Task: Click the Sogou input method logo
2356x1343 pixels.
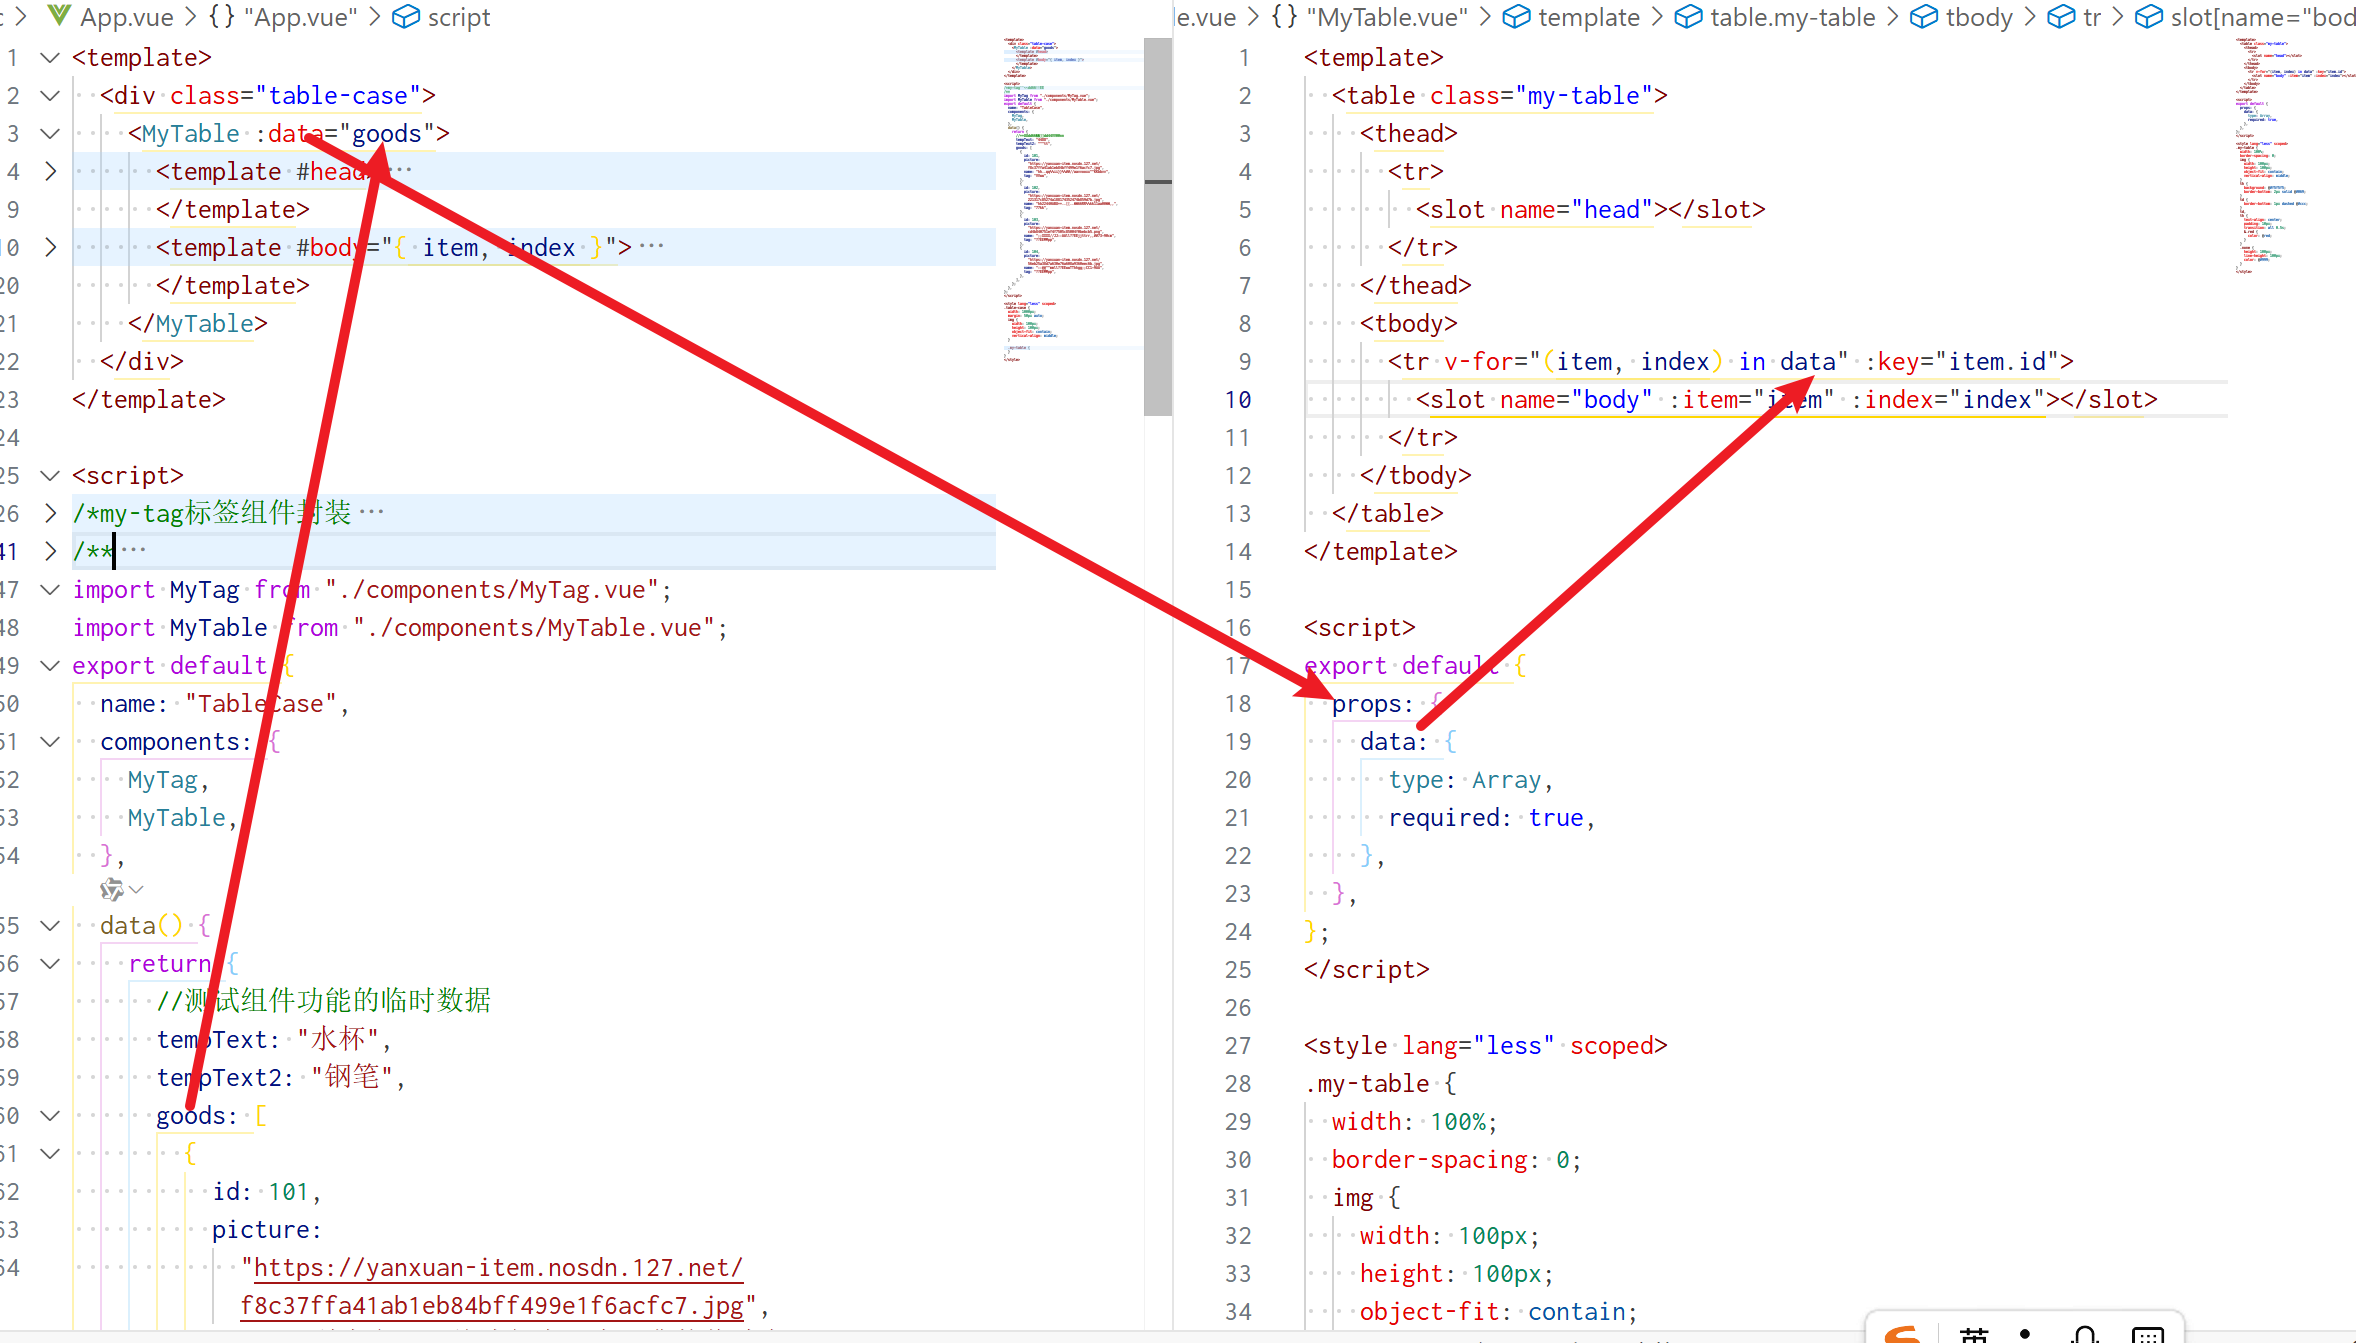Action: pos(1901,1333)
